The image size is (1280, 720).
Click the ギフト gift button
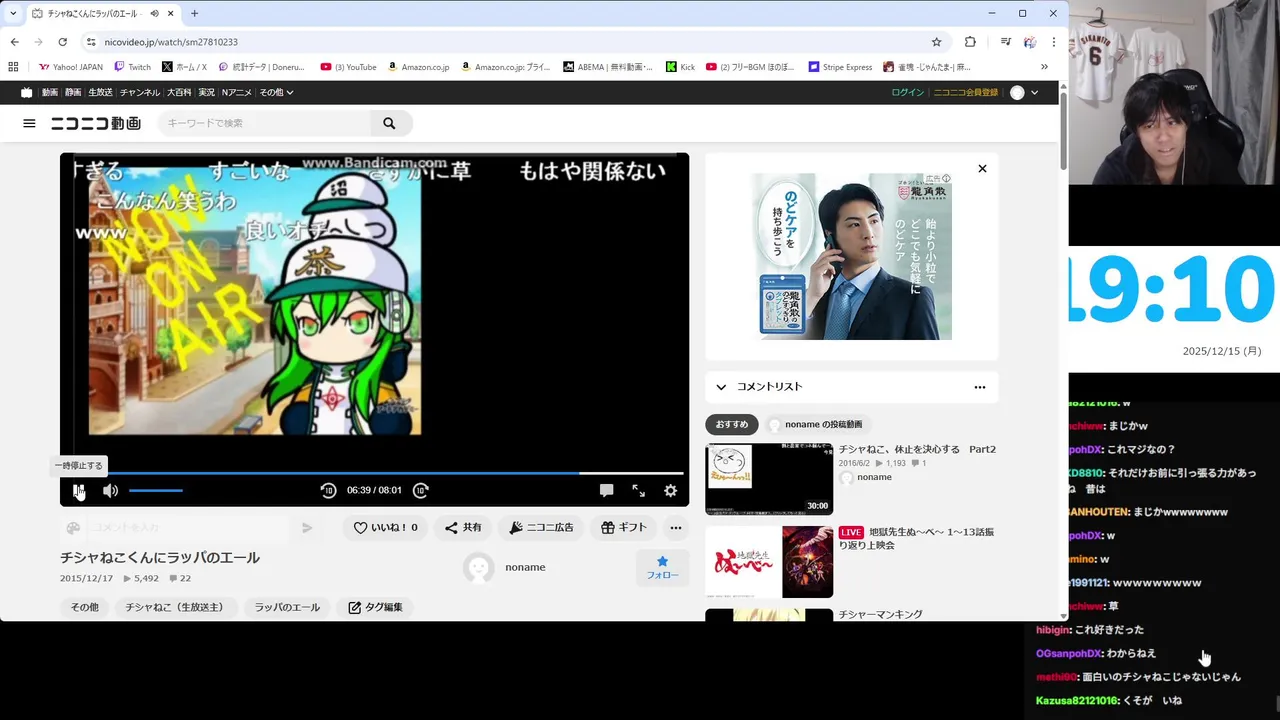pos(624,527)
